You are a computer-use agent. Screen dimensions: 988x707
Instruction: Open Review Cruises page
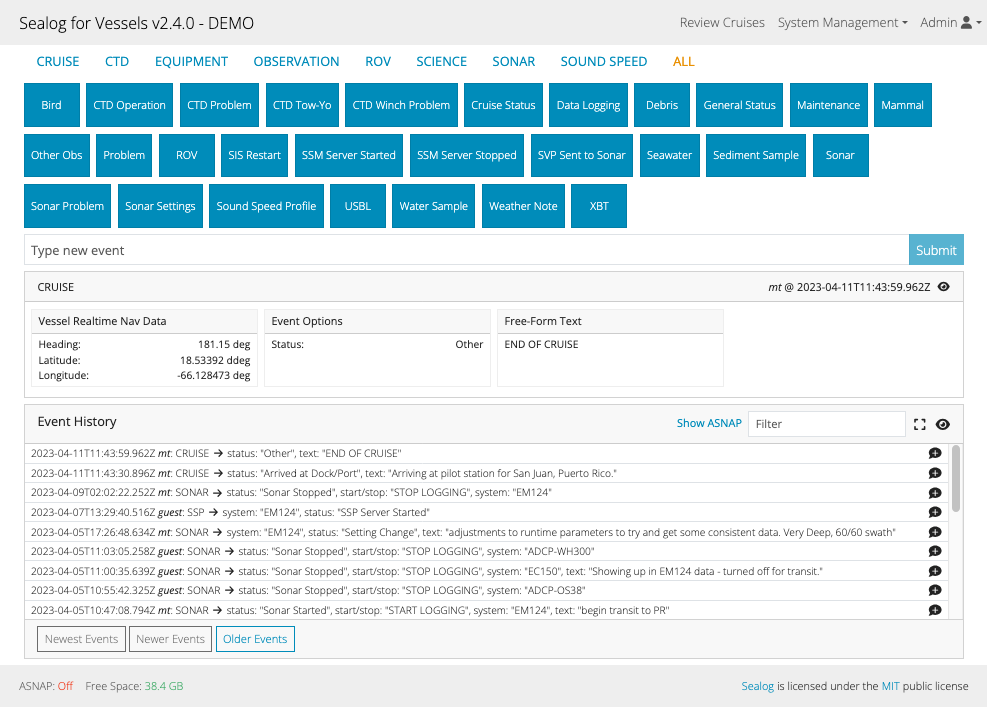coord(722,22)
